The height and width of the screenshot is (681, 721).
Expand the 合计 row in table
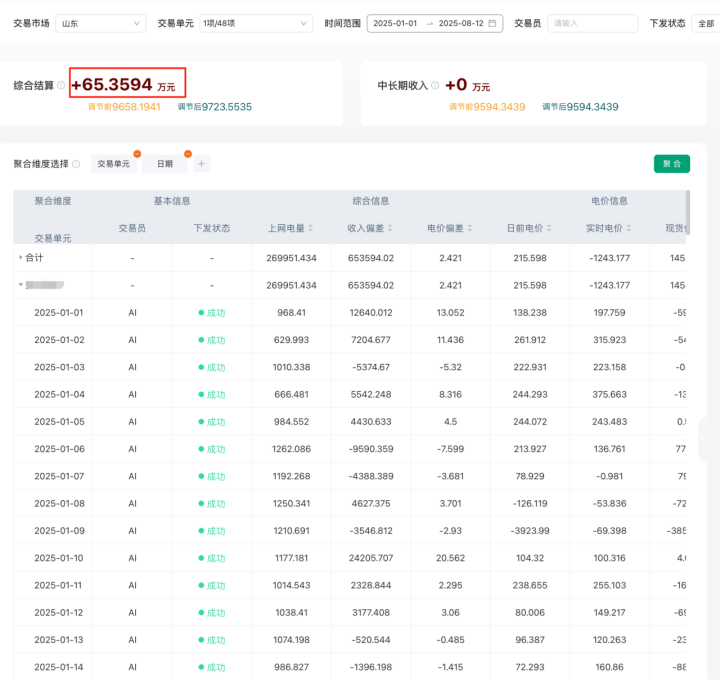[x=21, y=258]
